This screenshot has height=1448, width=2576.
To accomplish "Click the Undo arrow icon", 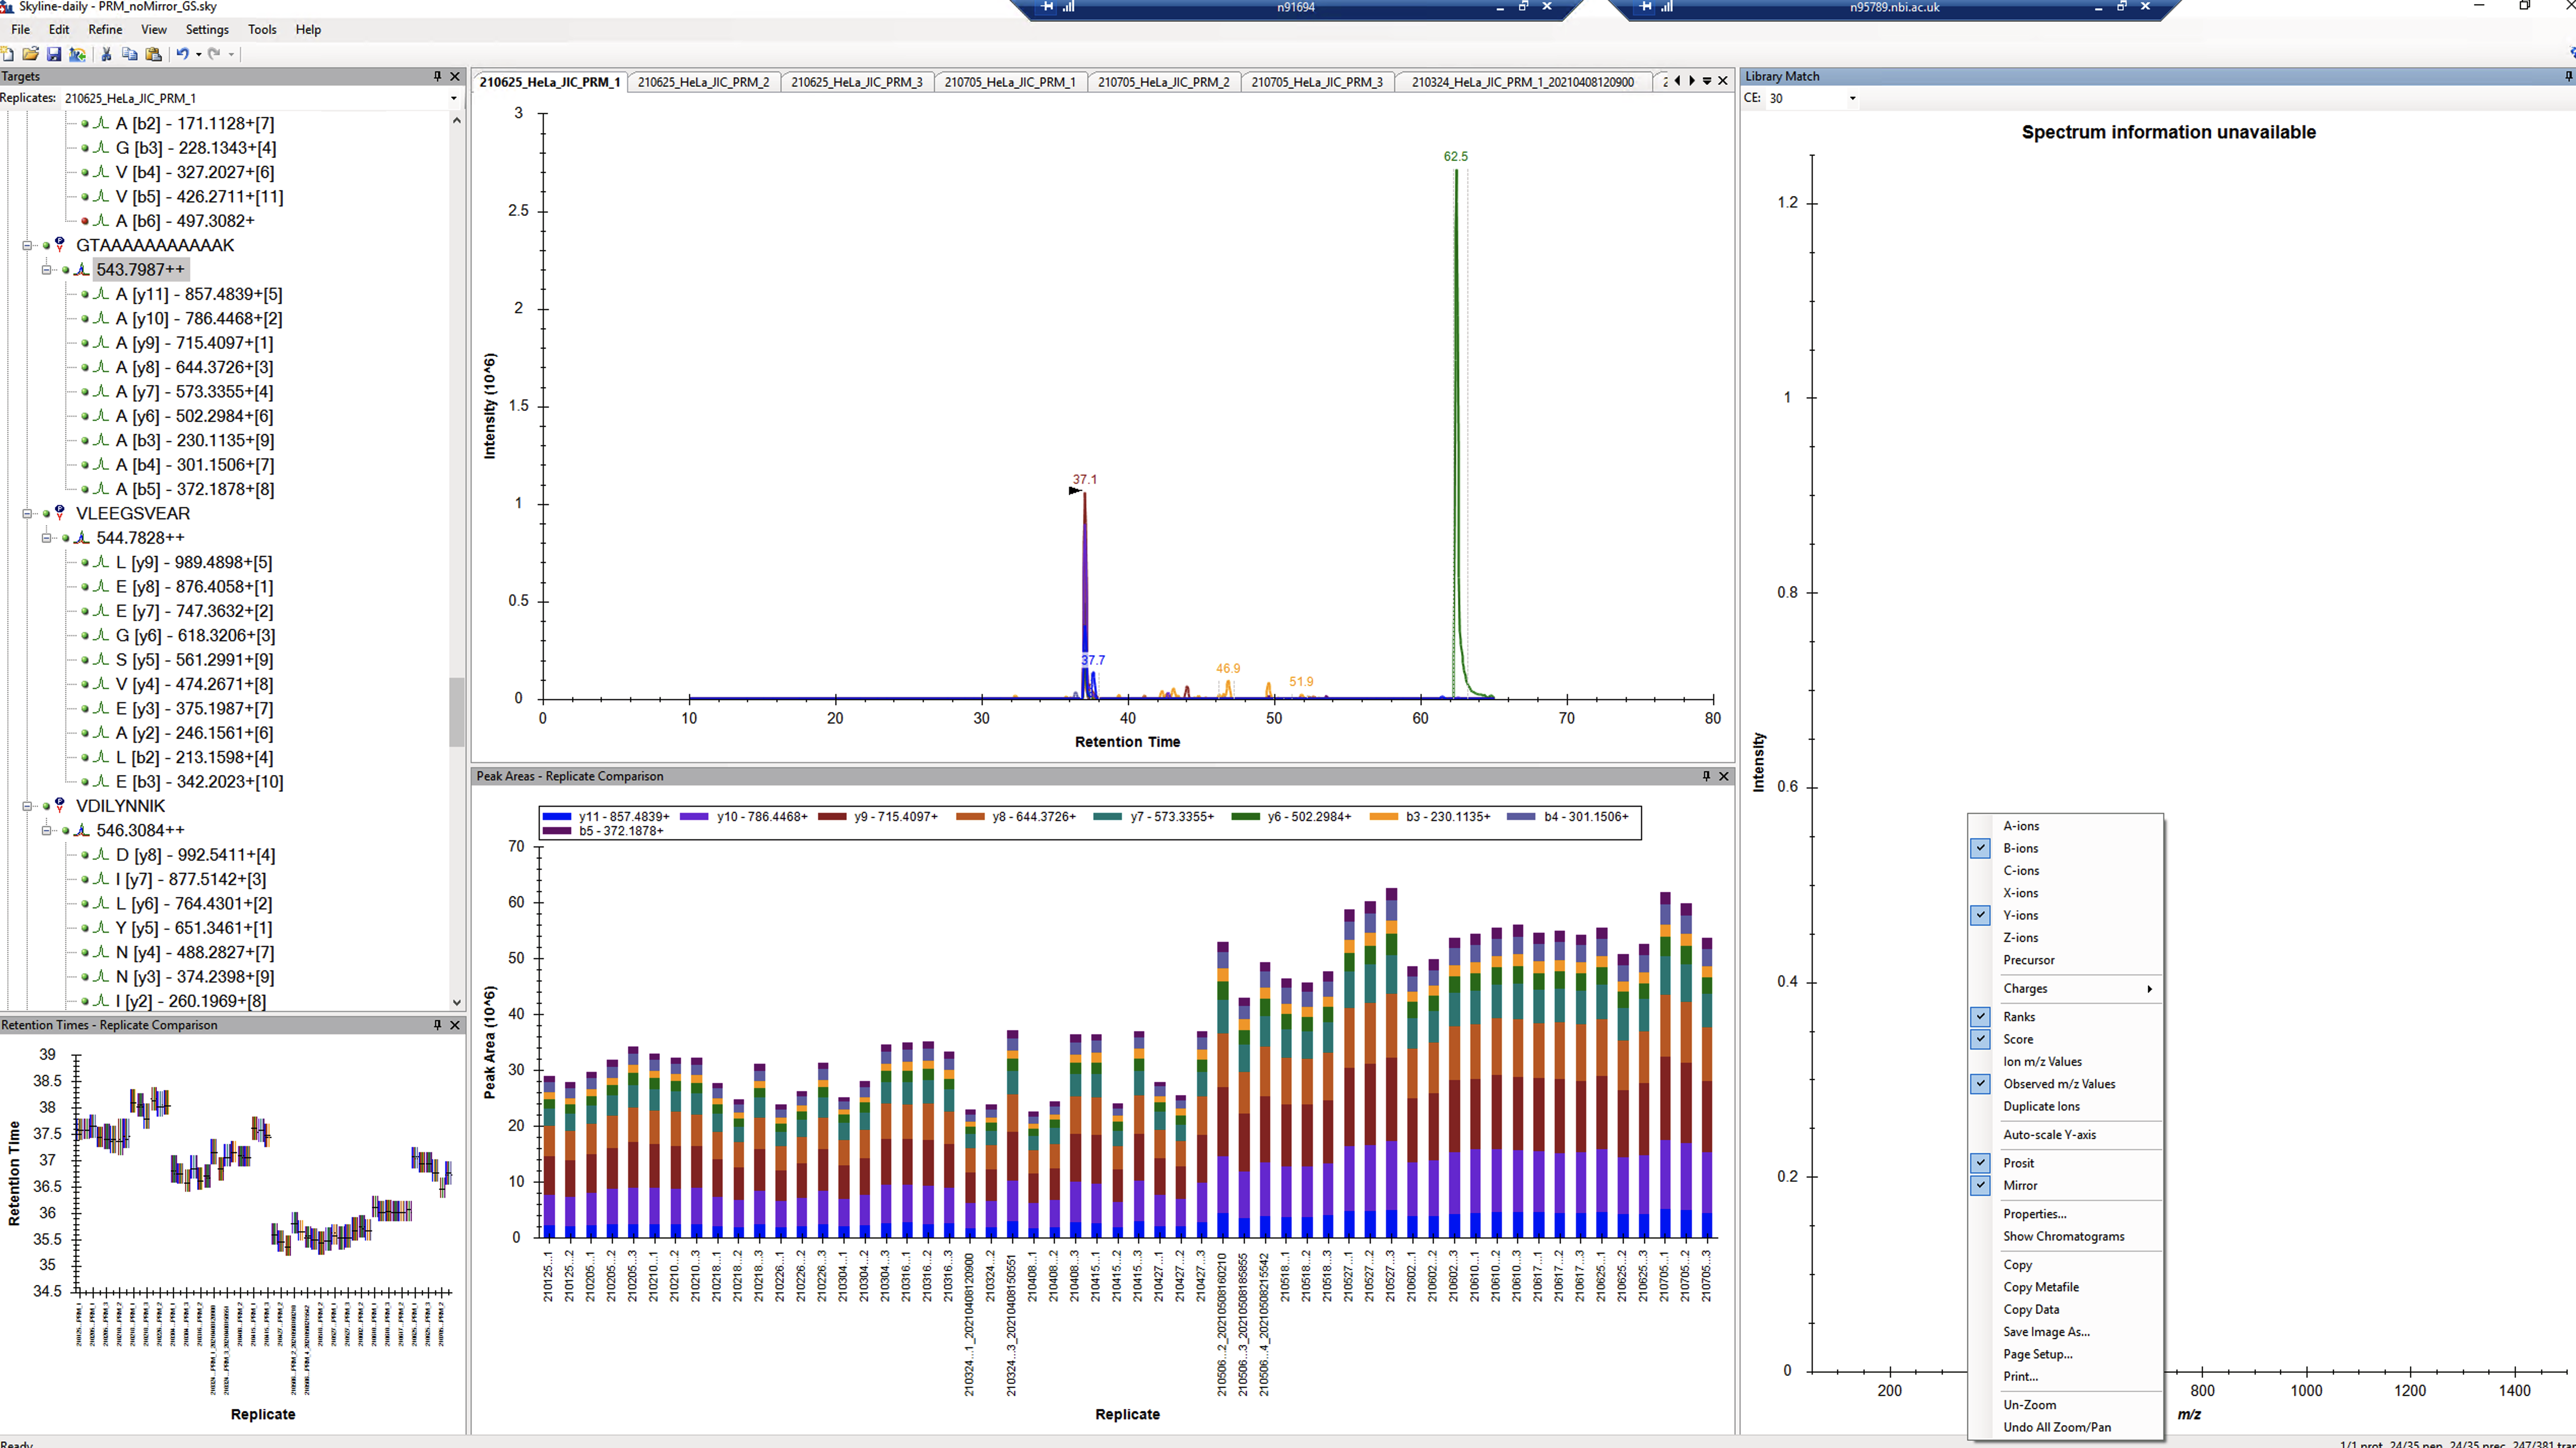I will (x=182, y=54).
